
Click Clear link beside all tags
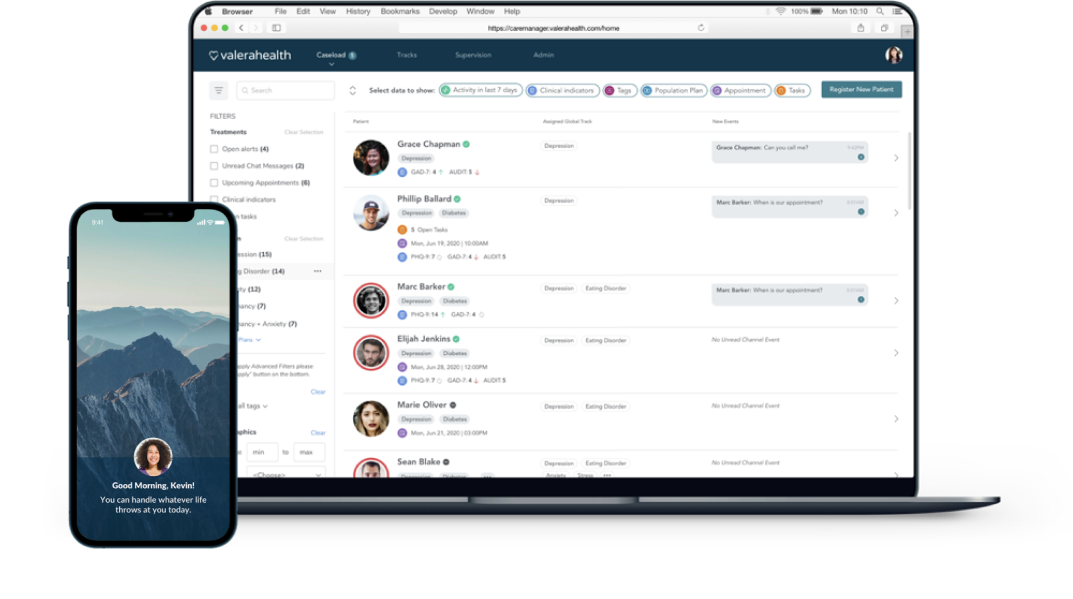(318, 392)
